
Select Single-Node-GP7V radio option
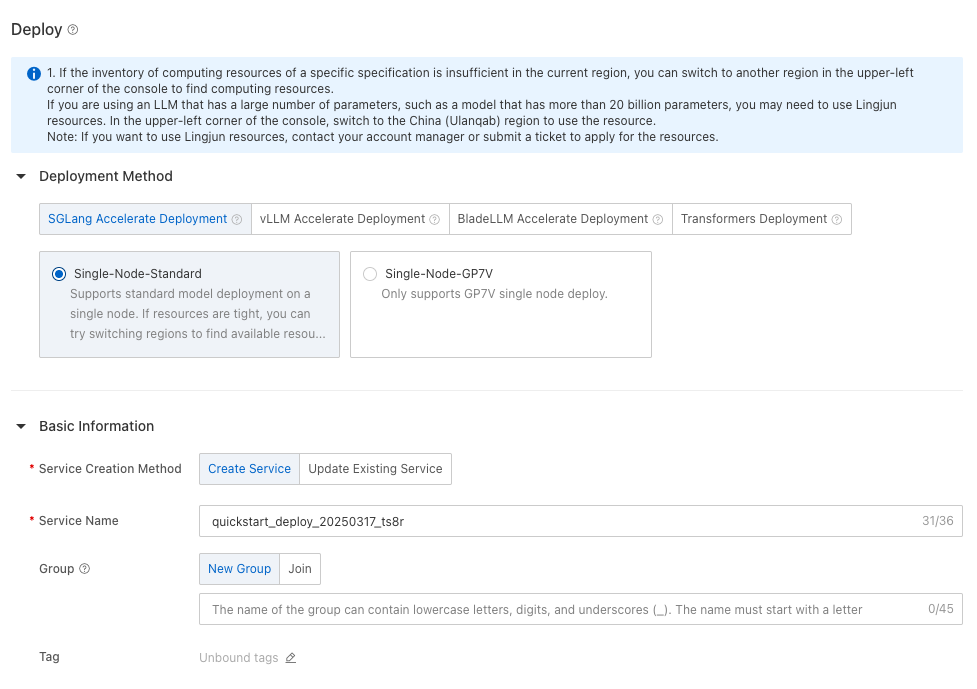click(370, 274)
